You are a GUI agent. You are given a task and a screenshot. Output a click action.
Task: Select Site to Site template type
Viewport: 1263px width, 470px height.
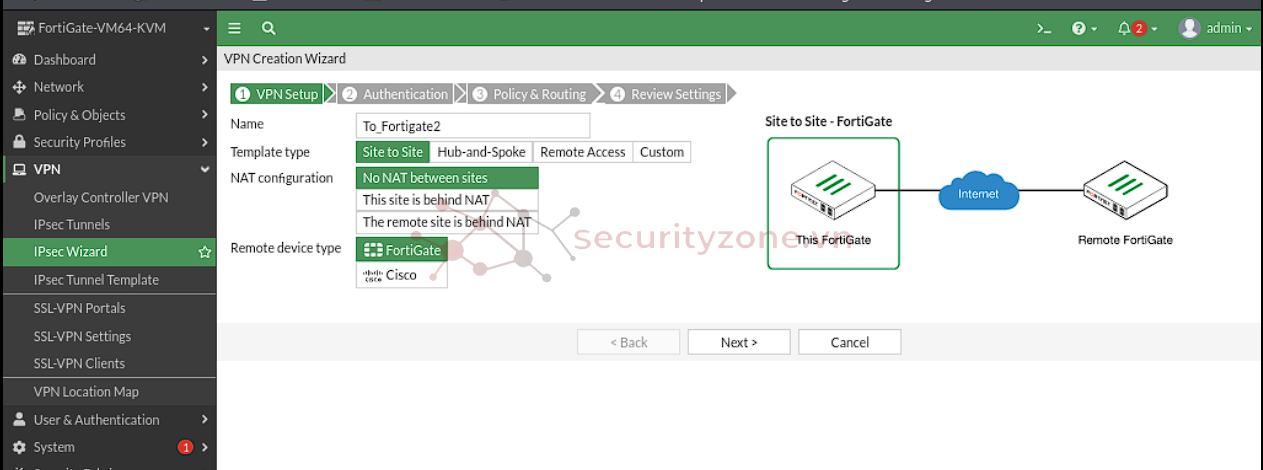pyautogui.click(x=393, y=152)
